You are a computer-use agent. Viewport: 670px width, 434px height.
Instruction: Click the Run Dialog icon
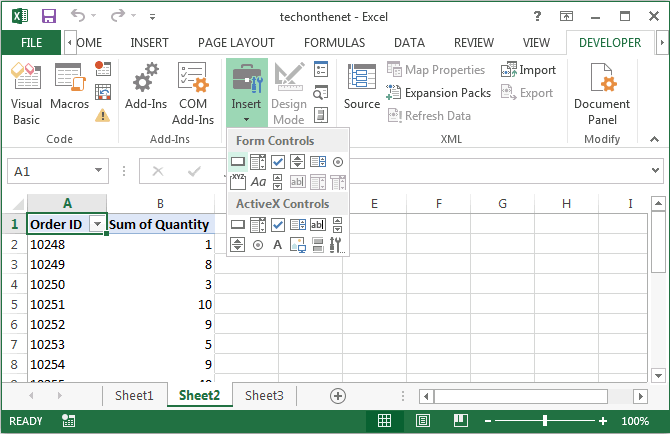pyautogui.click(x=320, y=115)
